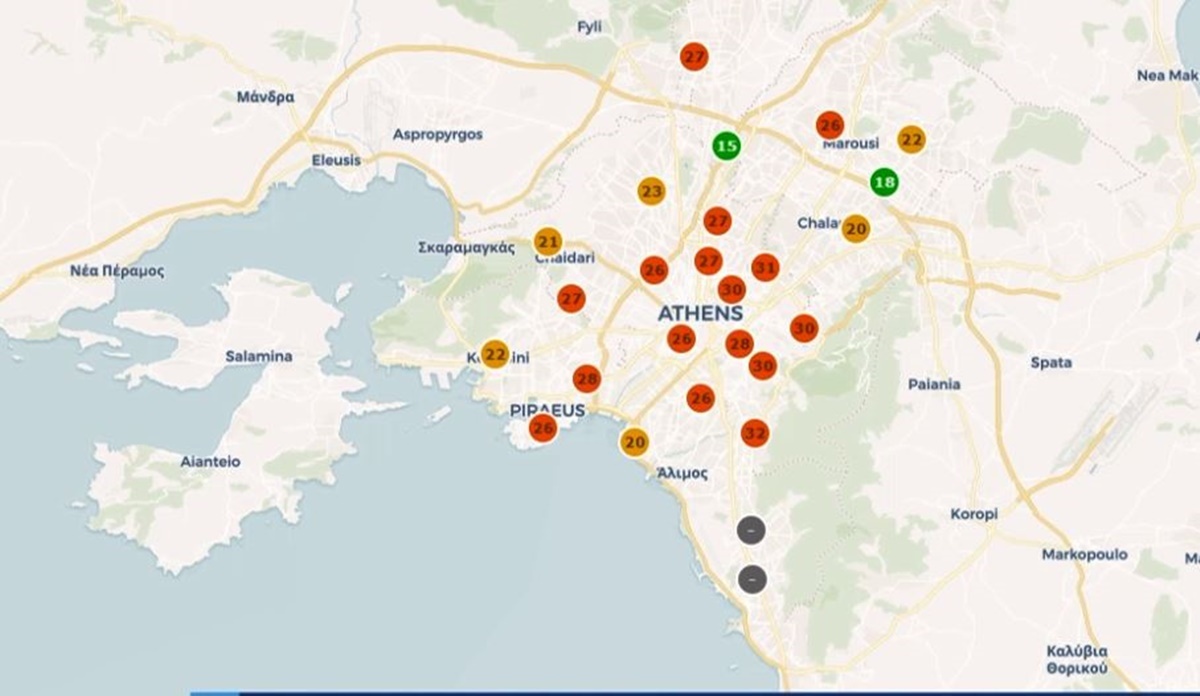Click the orange 20 marker near Alimos coast

pyautogui.click(x=634, y=440)
